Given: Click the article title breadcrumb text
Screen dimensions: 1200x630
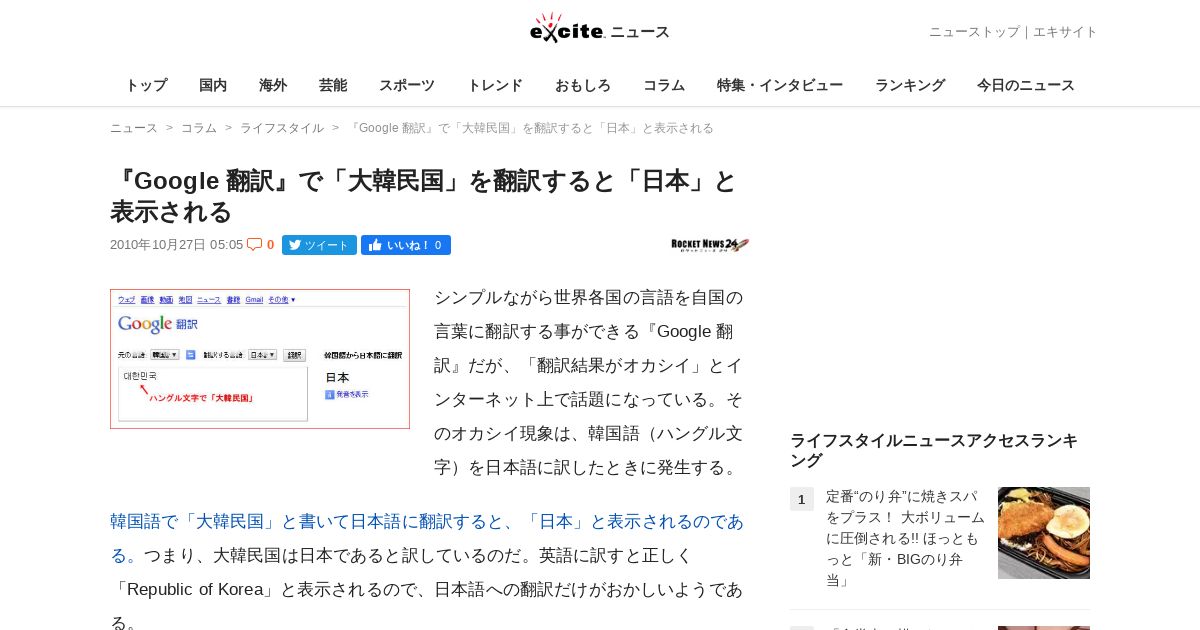Looking at the screenshot, I should click(x=531, y=128).
